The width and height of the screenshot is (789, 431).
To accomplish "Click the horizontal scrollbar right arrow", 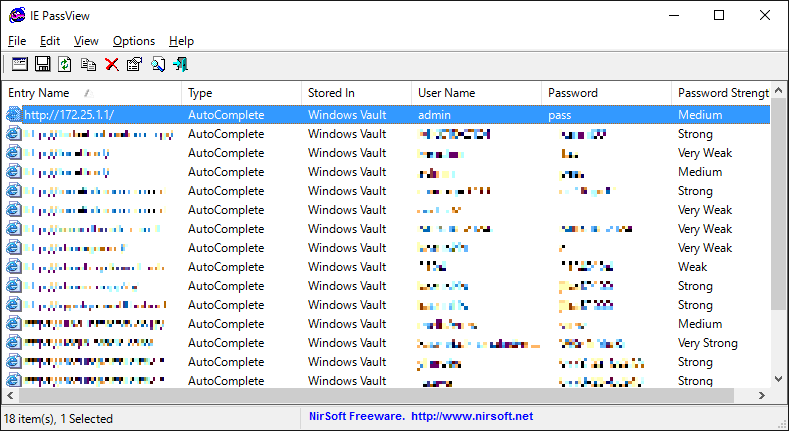I will (762, 397).
